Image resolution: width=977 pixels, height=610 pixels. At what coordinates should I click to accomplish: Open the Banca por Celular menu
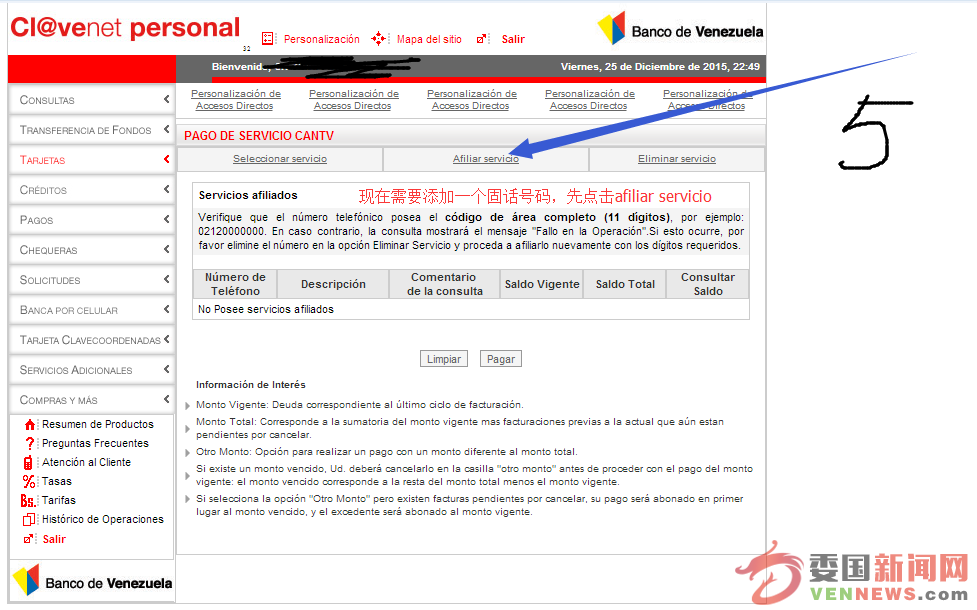pos(92,310)
